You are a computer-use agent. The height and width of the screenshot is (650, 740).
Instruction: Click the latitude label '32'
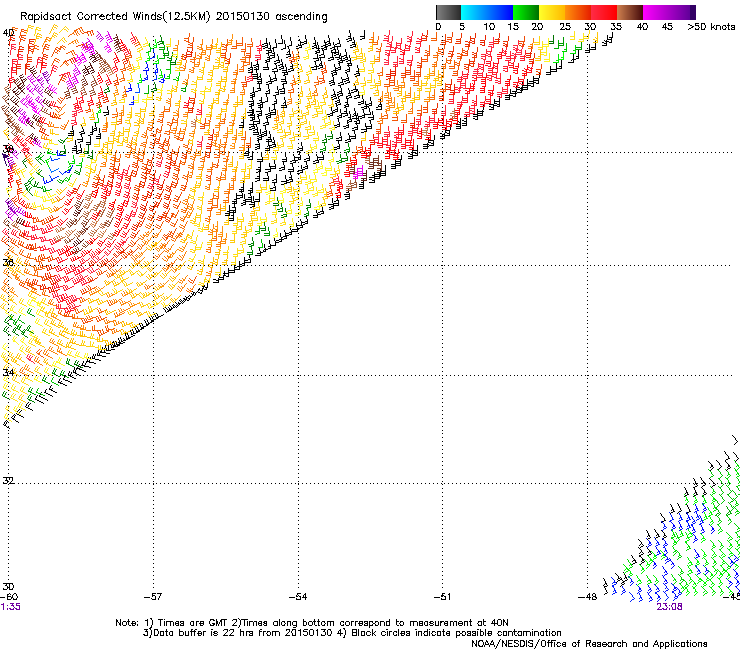coord(8,481)
